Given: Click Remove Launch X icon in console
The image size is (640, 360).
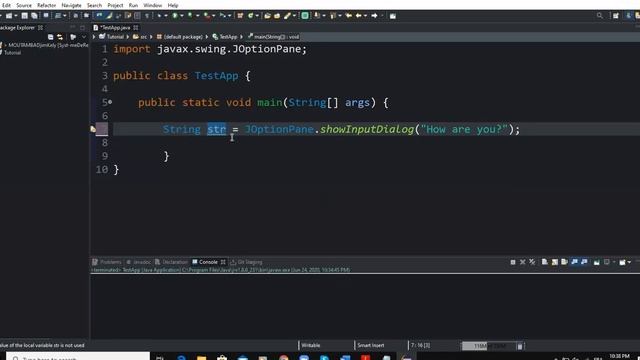Looking at the screenshot, I should (x=522, y=262).
